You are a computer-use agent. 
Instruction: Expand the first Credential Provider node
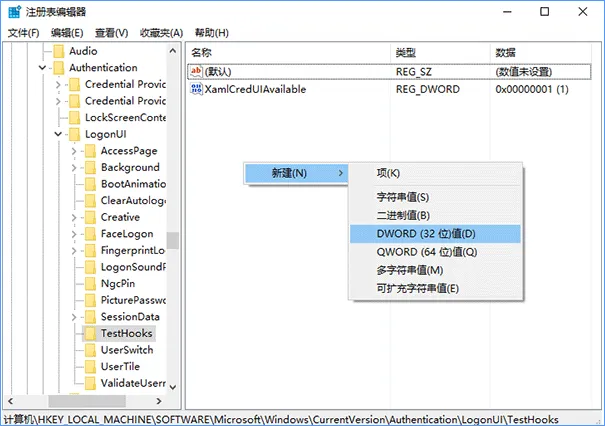tap(58, 85)
